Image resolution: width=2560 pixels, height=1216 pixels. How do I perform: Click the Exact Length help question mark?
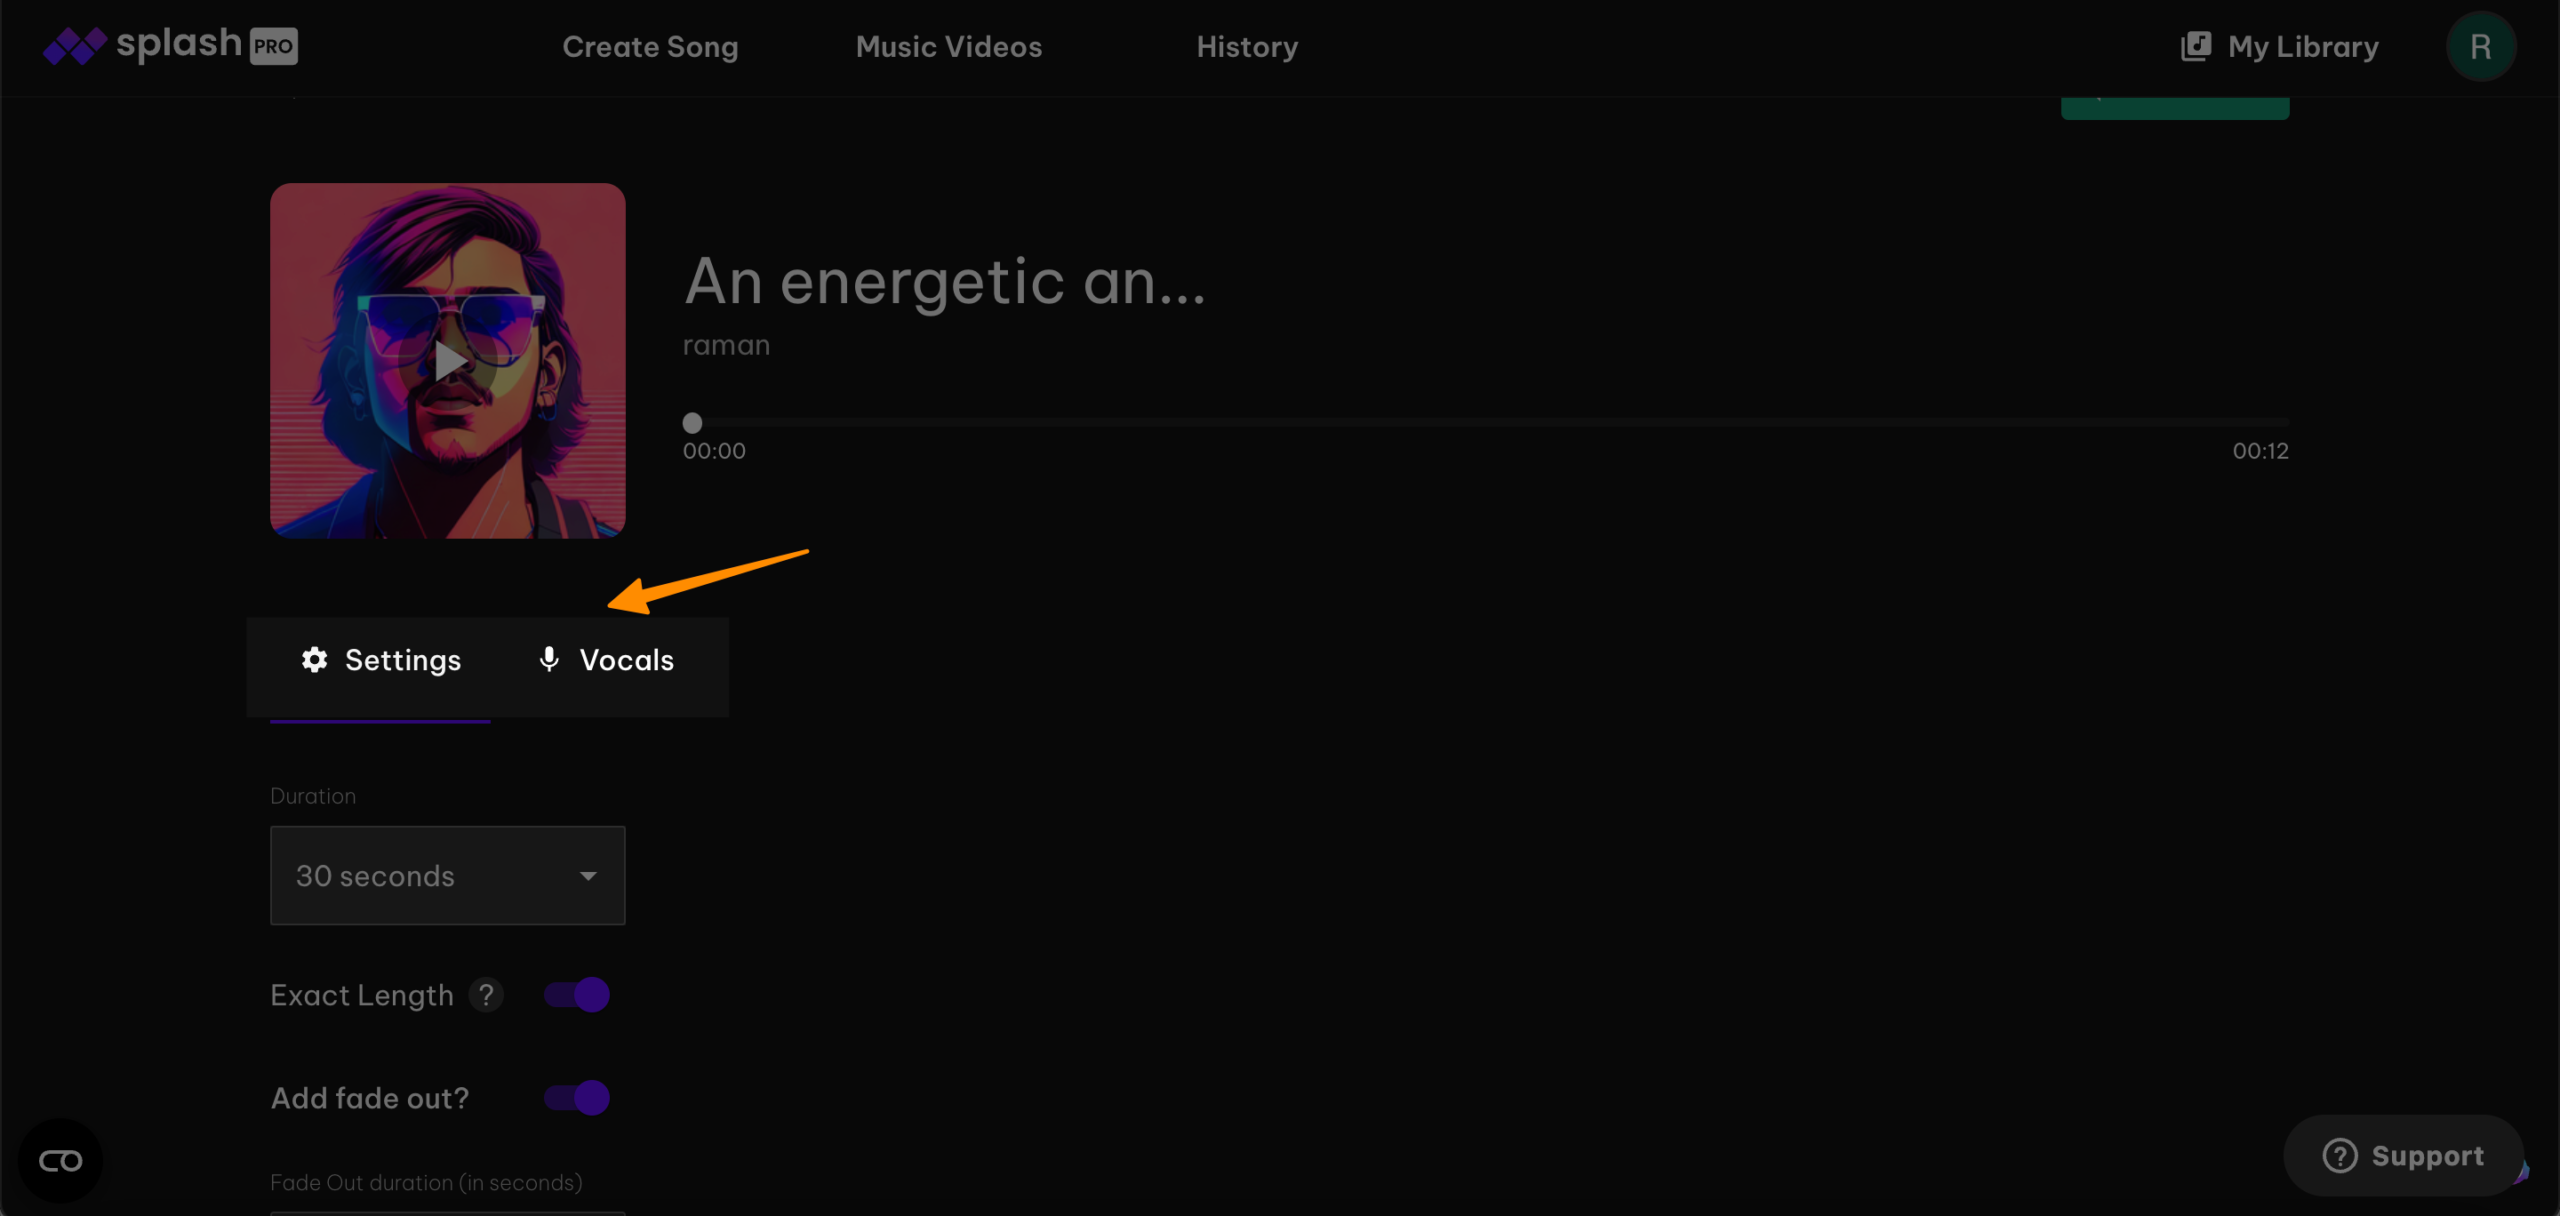486,995
